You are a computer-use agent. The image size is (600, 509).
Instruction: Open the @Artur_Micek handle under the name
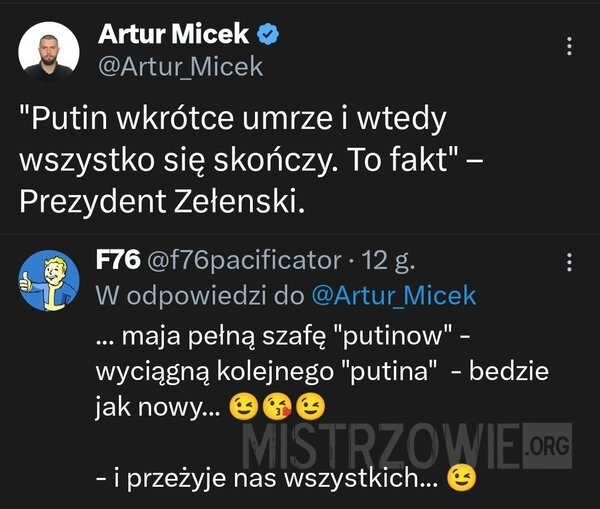coord(181,67)
